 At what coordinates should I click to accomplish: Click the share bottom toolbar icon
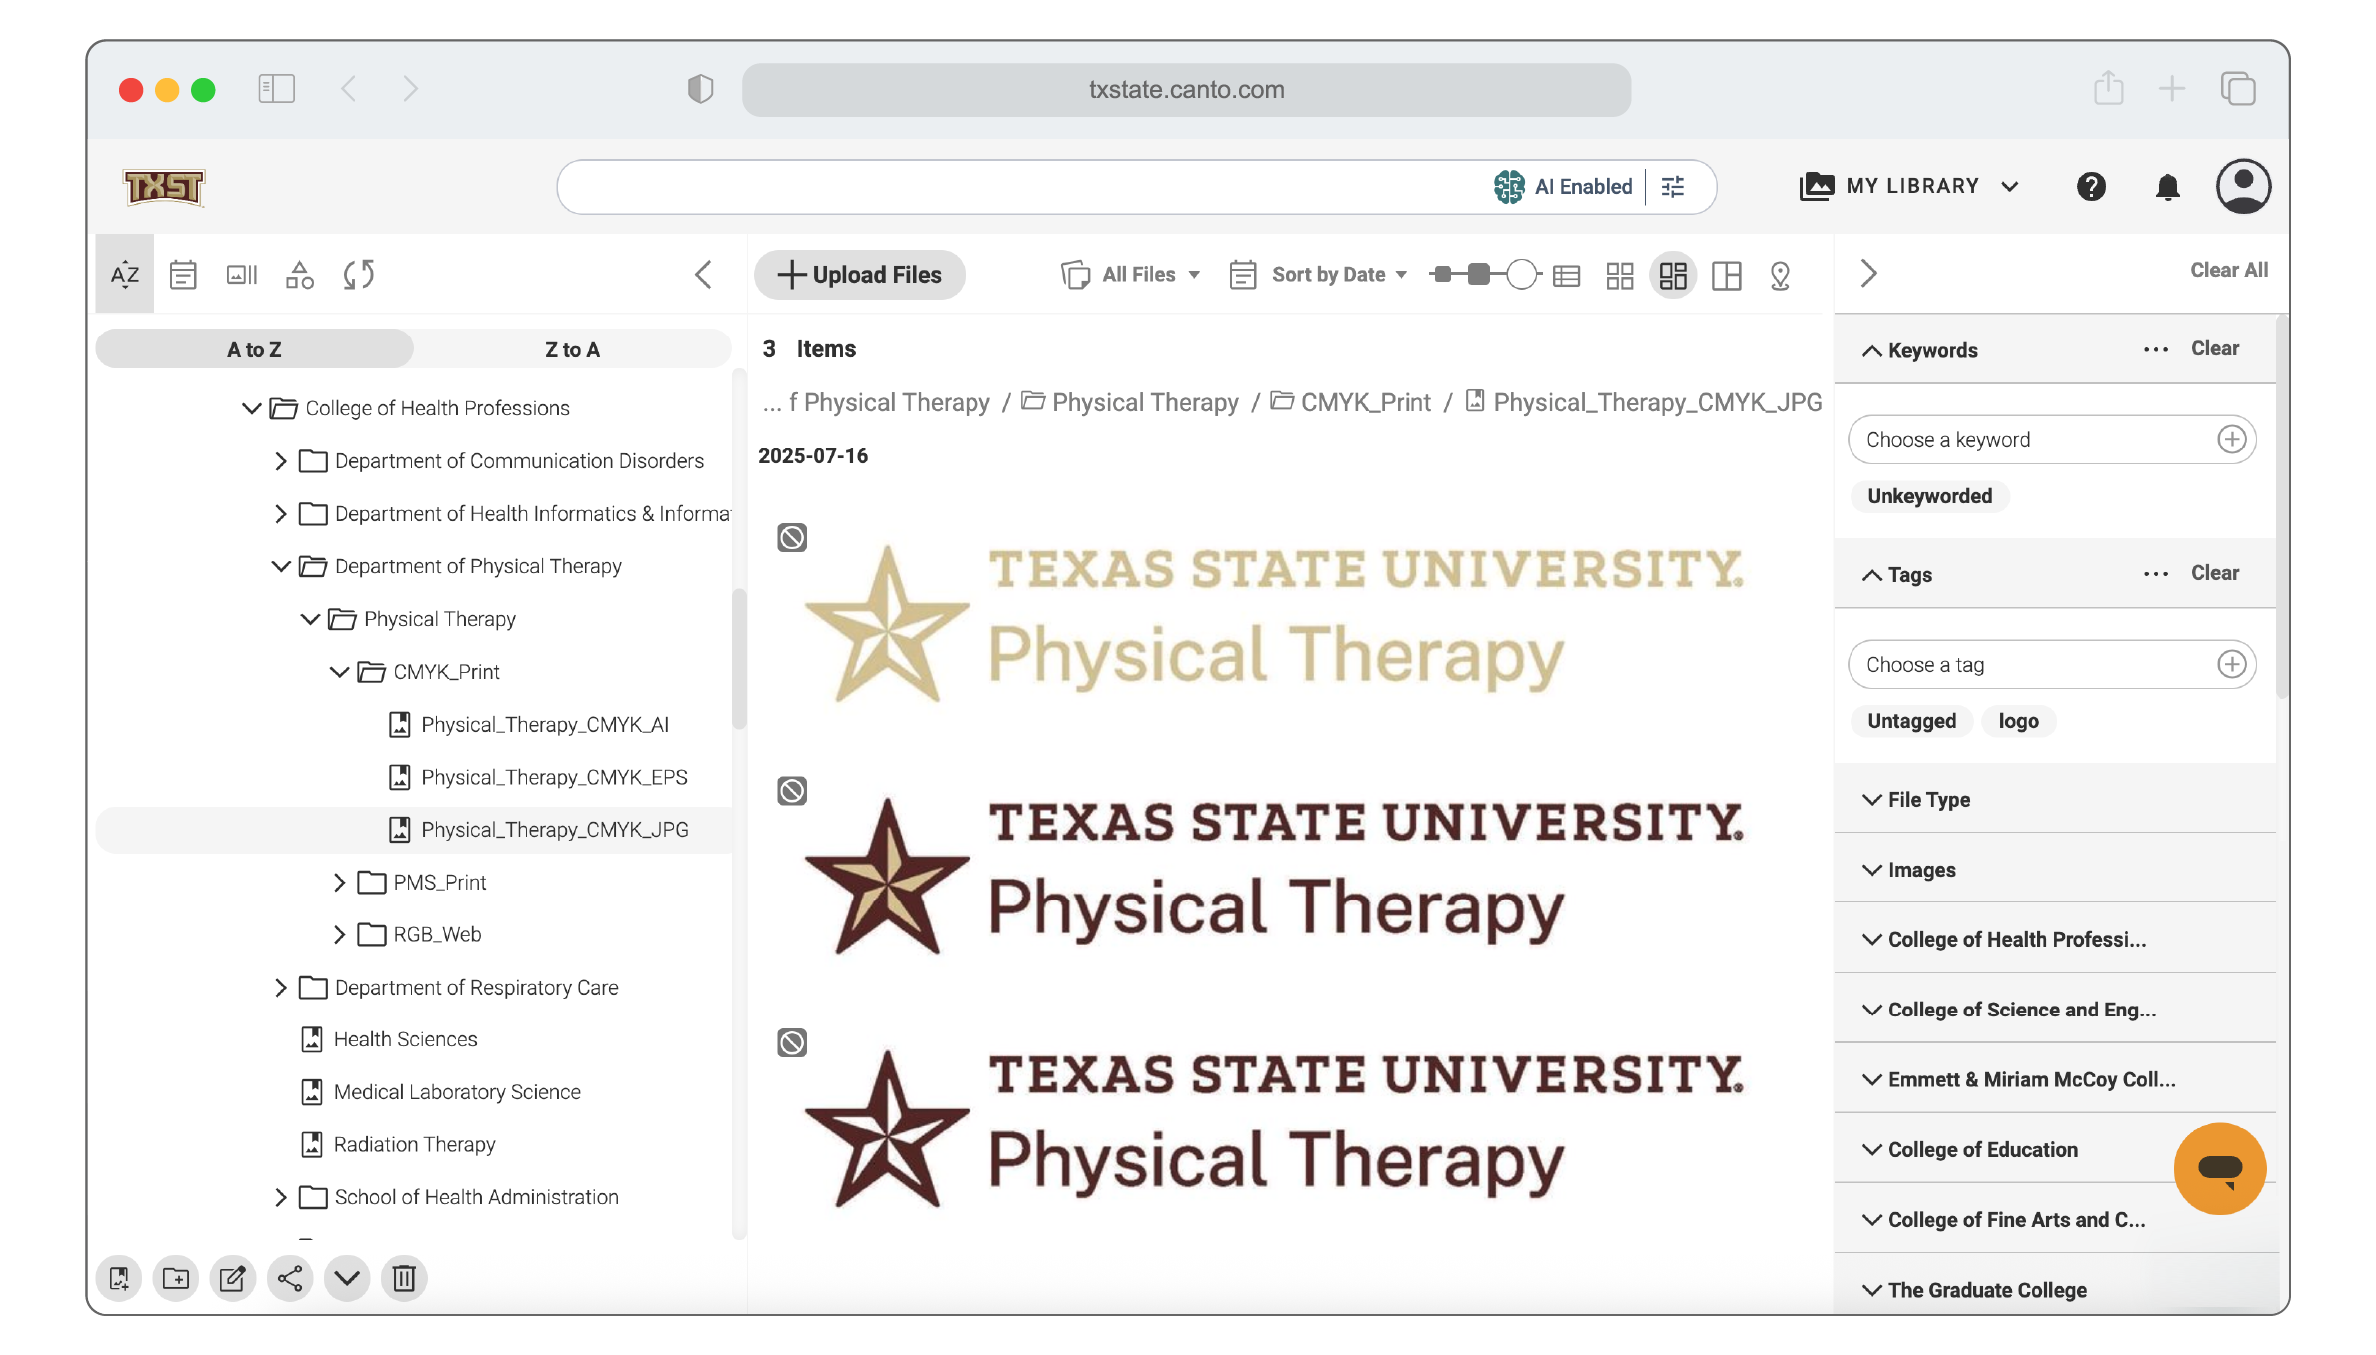(x=290, y=1278)
